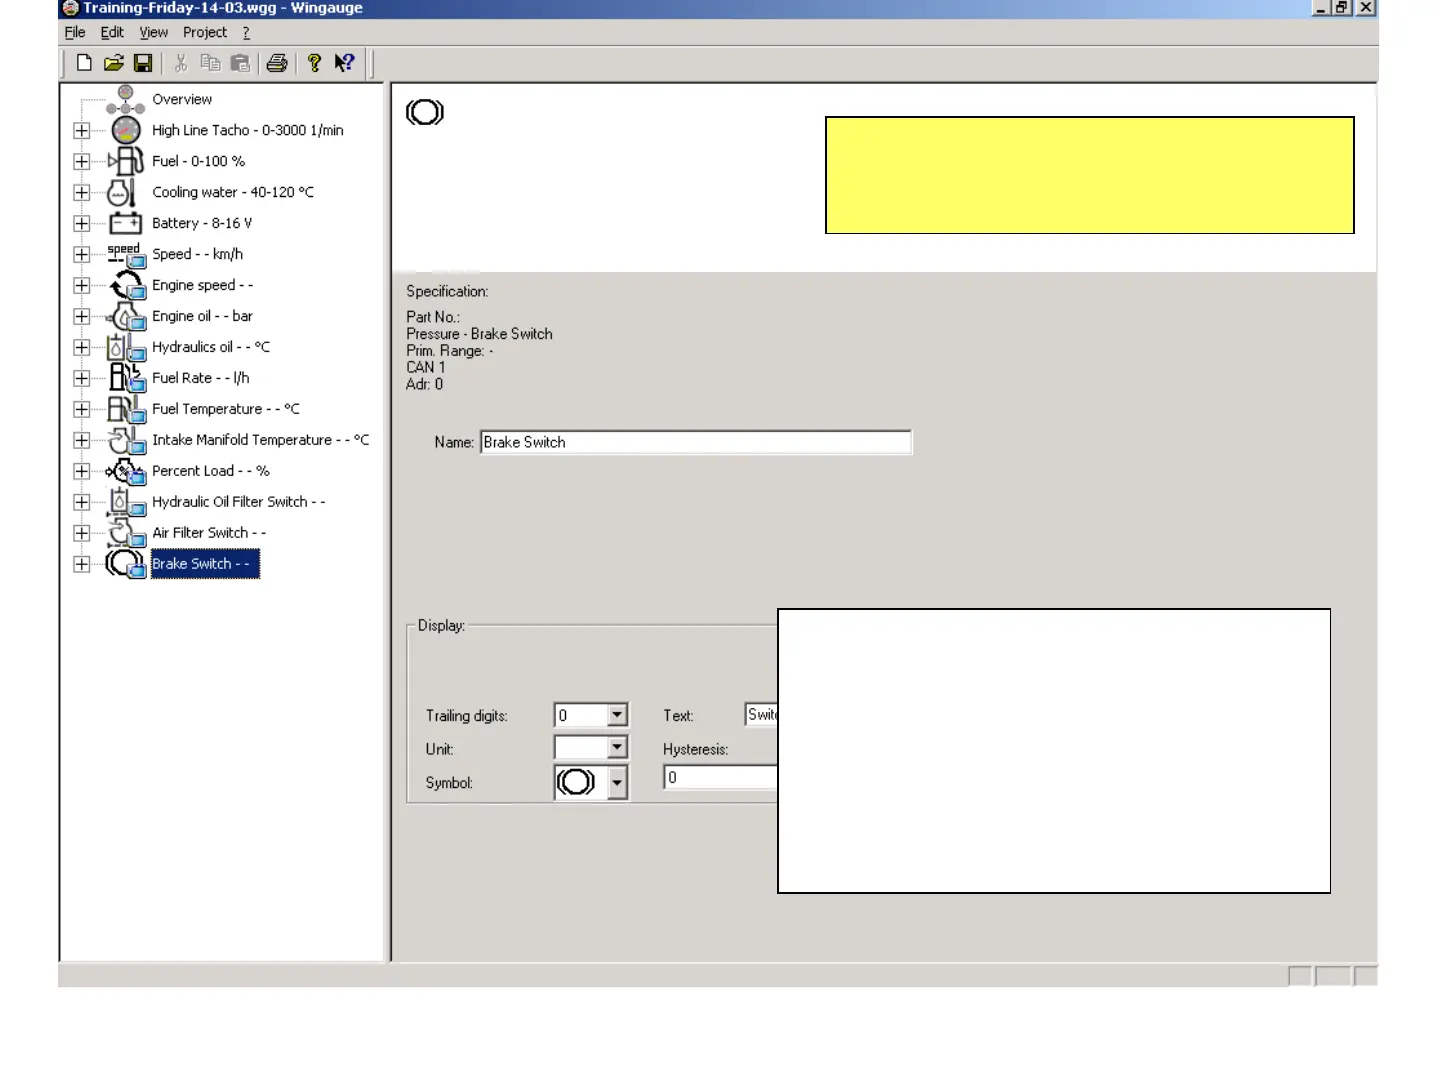Open the View menu

click(153, 32)
